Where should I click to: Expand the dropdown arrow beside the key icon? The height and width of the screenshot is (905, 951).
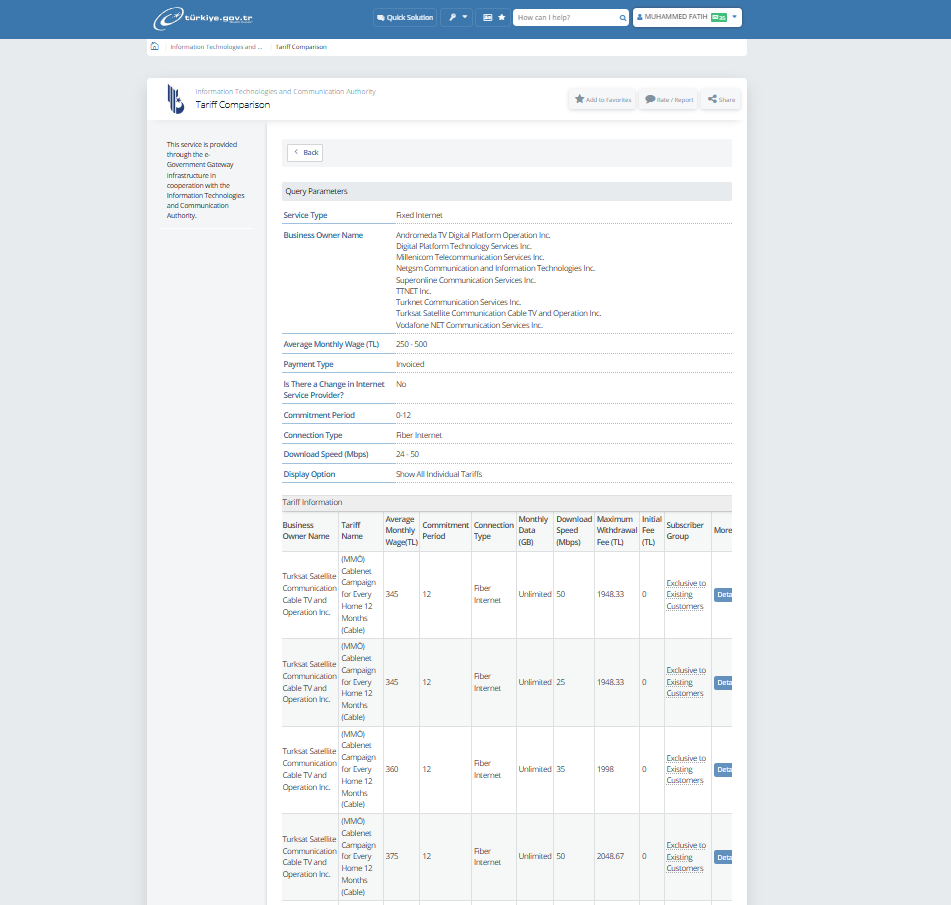click(x=465, y=17)
